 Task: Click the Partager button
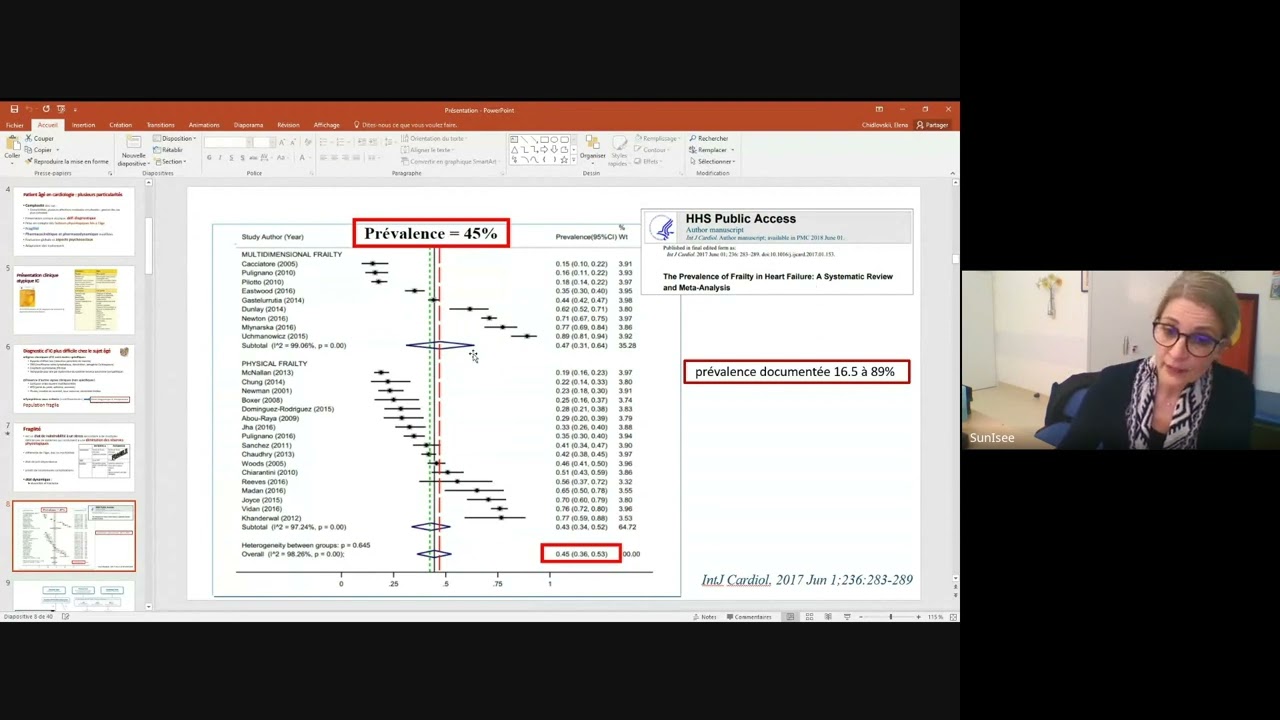[x=932, y=125]
